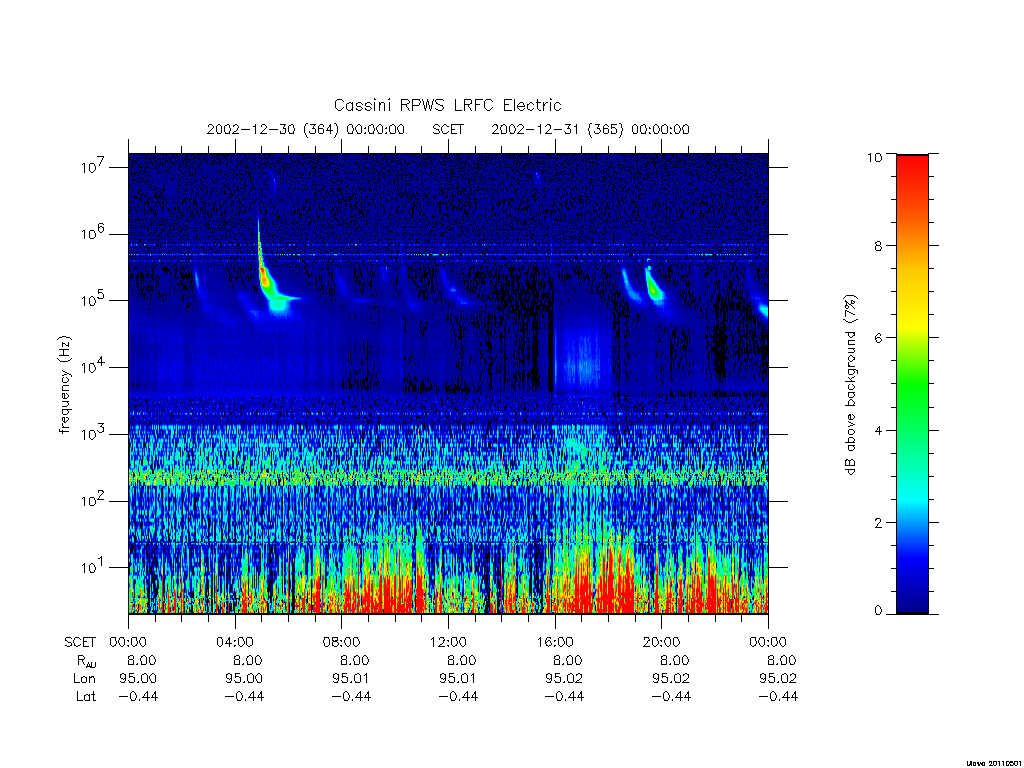Click the green burst near 19:30
This screenshot has height=768, width=1024.
pyautogui.click(x=653, y=285)
